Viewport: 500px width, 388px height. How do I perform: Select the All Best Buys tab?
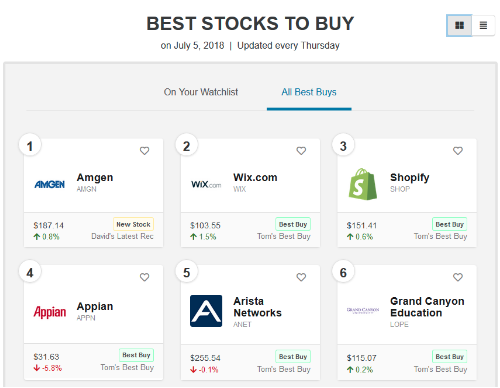309,92
